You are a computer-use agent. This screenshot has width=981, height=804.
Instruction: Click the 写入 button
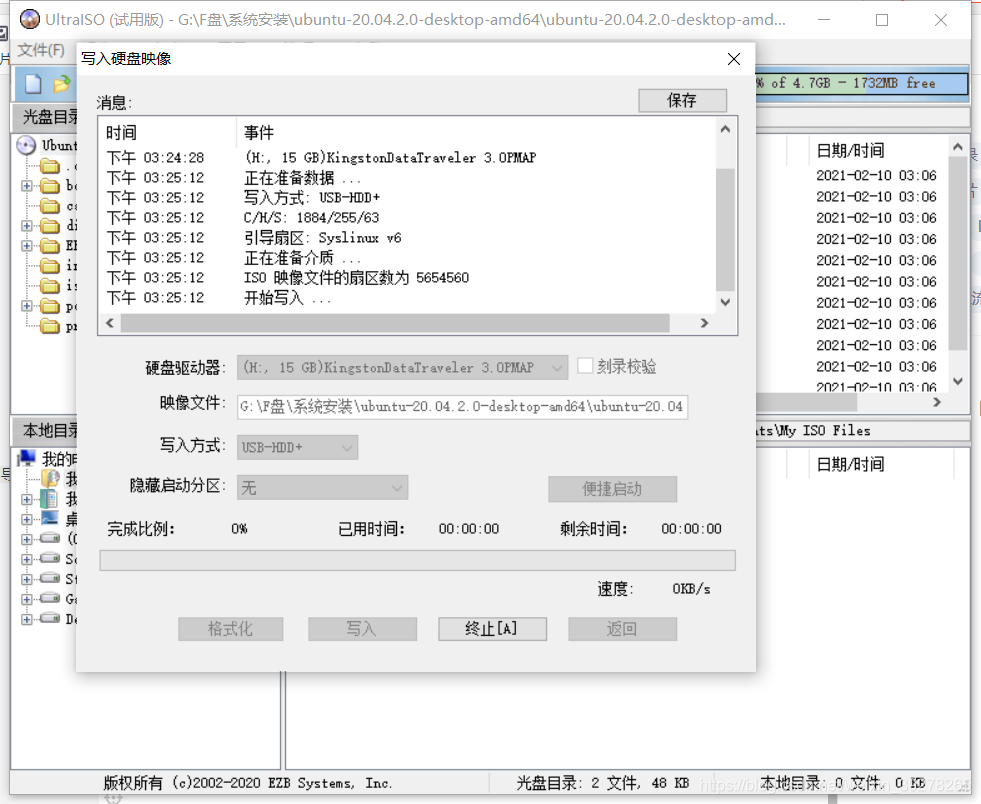pyautogui.click(x=362, y=629)
